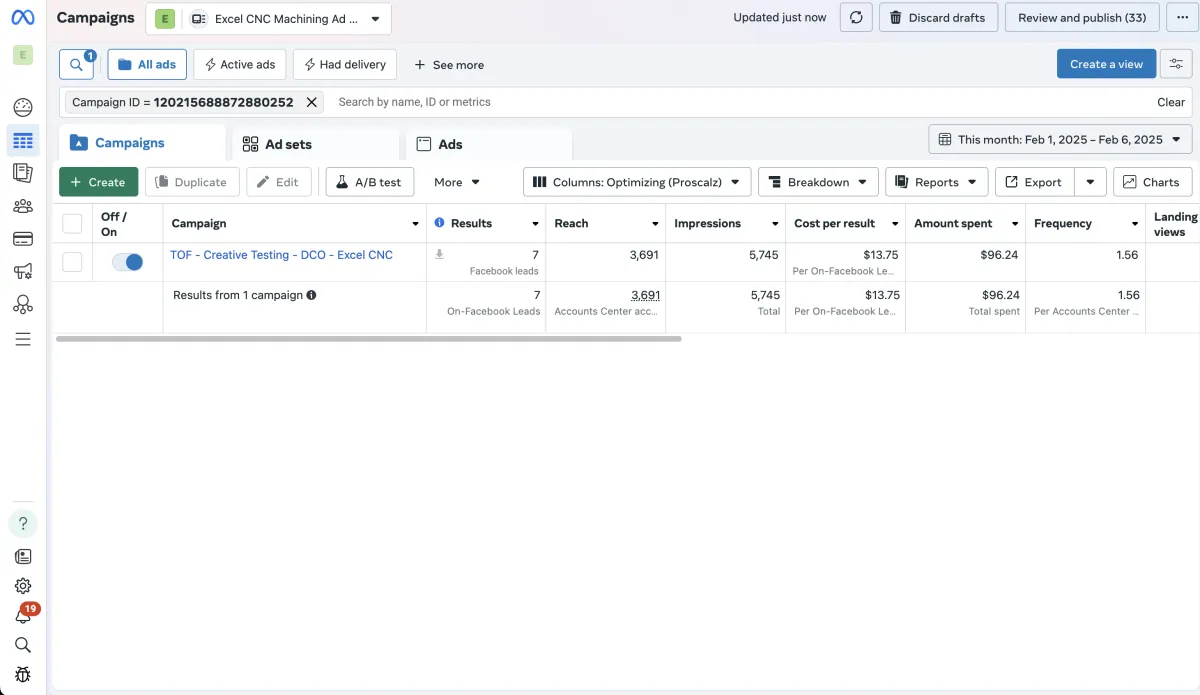This screenshot has height=695, width=1200.
Task: Select the All ads view
Action: [x=147, y=64]
